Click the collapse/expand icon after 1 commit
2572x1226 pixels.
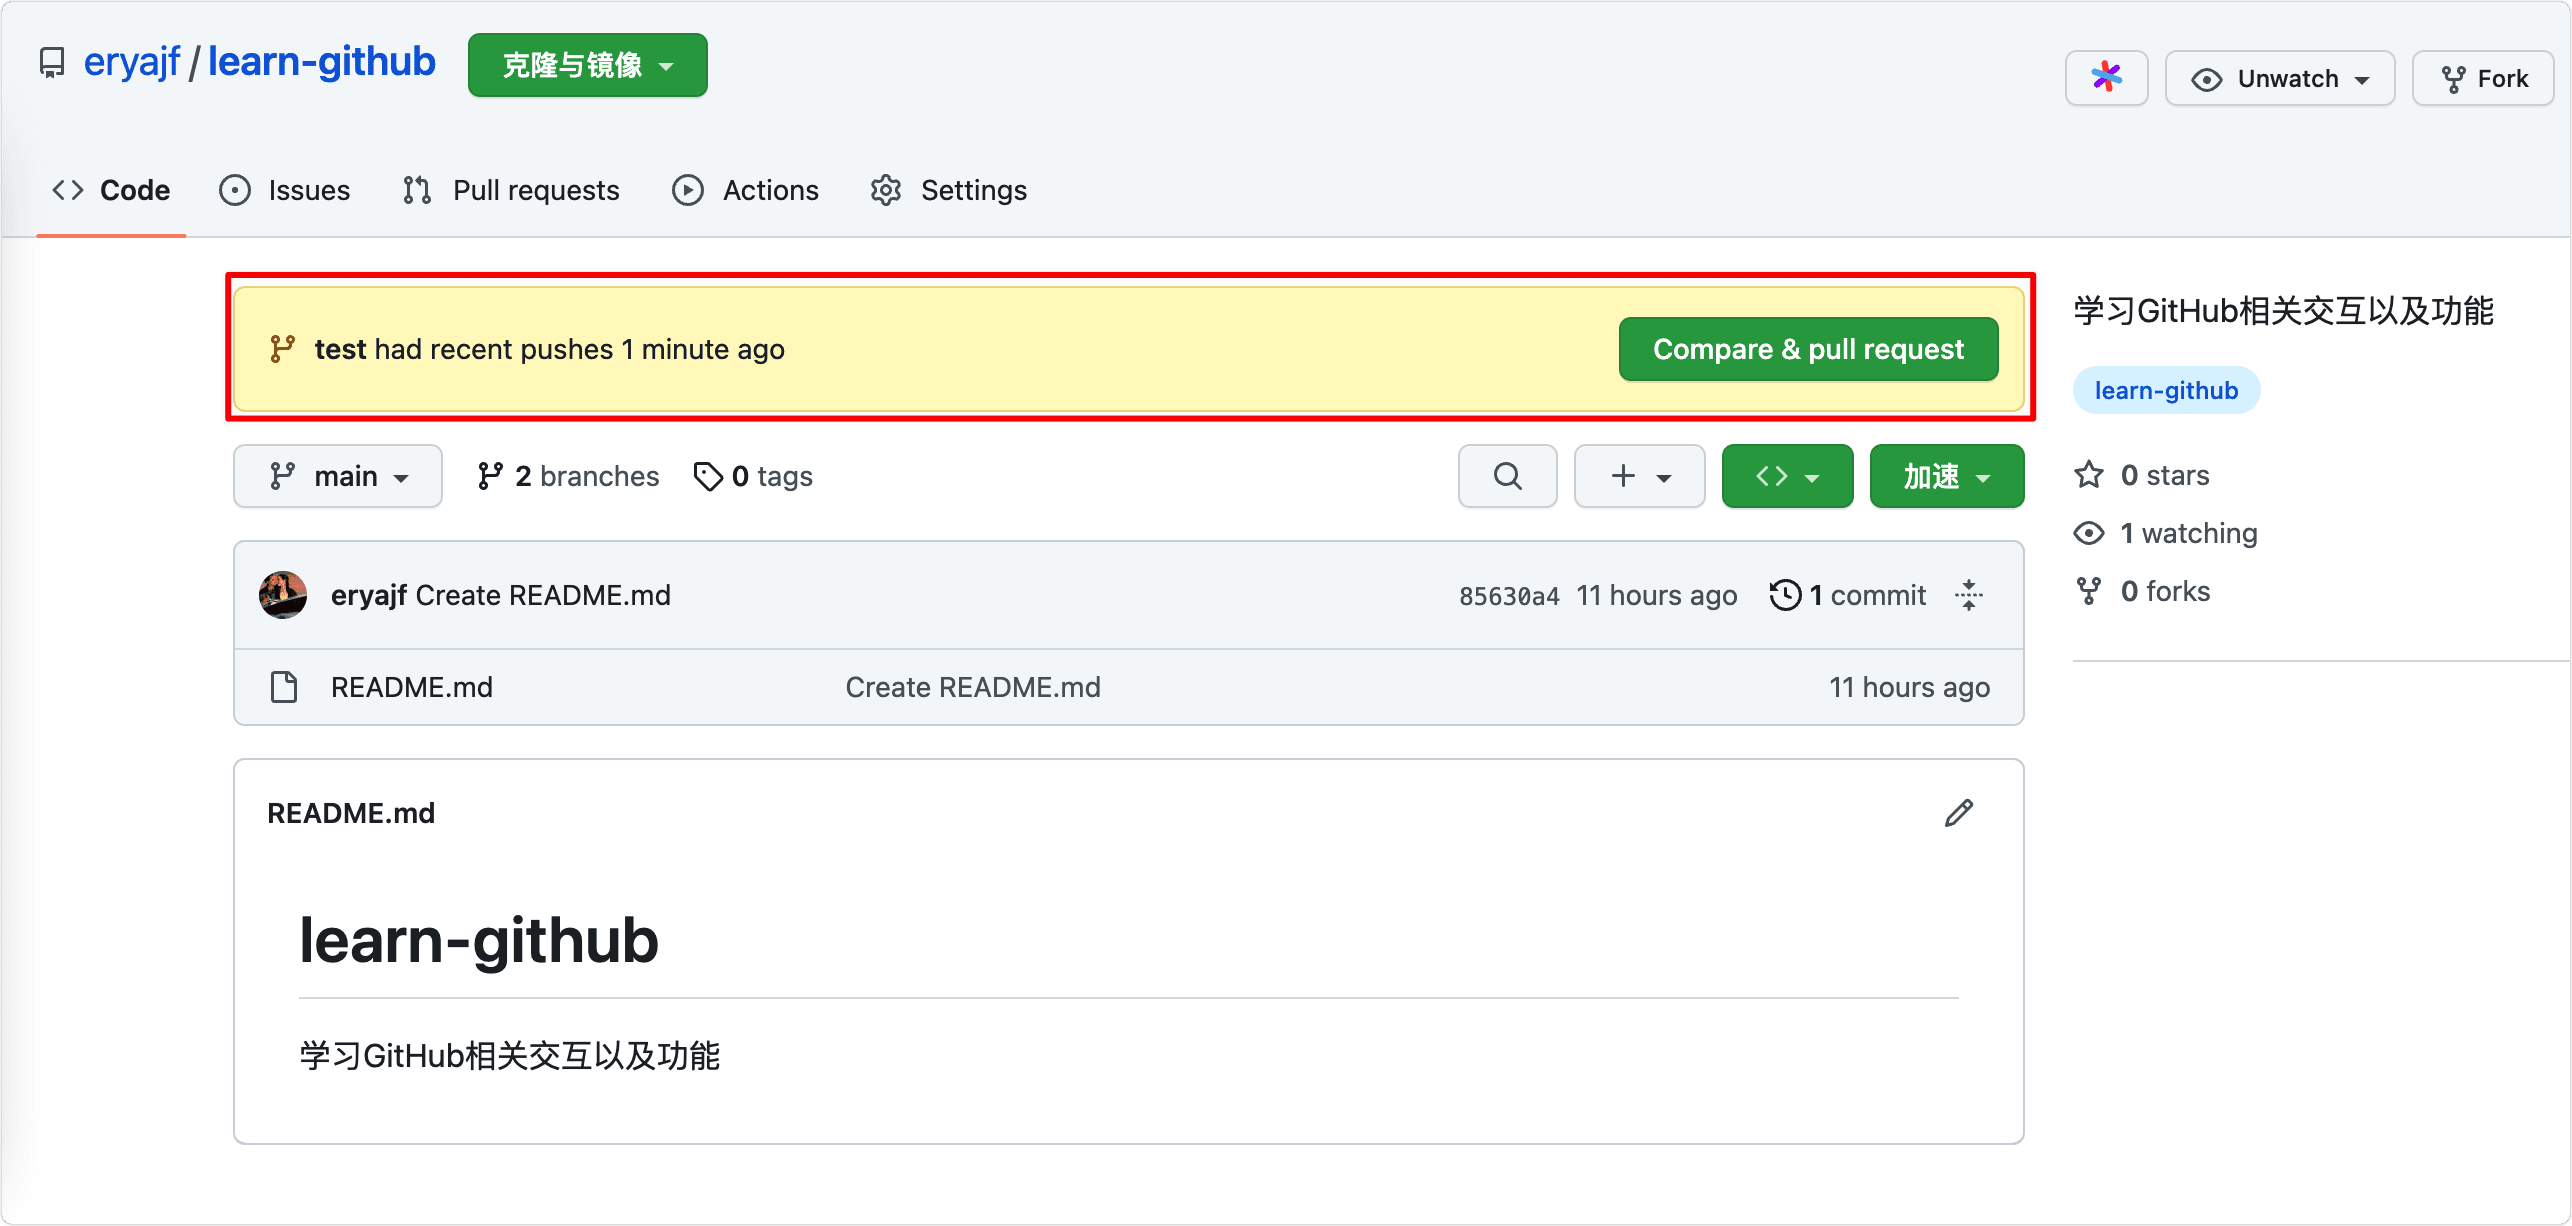pos(1969,595)
